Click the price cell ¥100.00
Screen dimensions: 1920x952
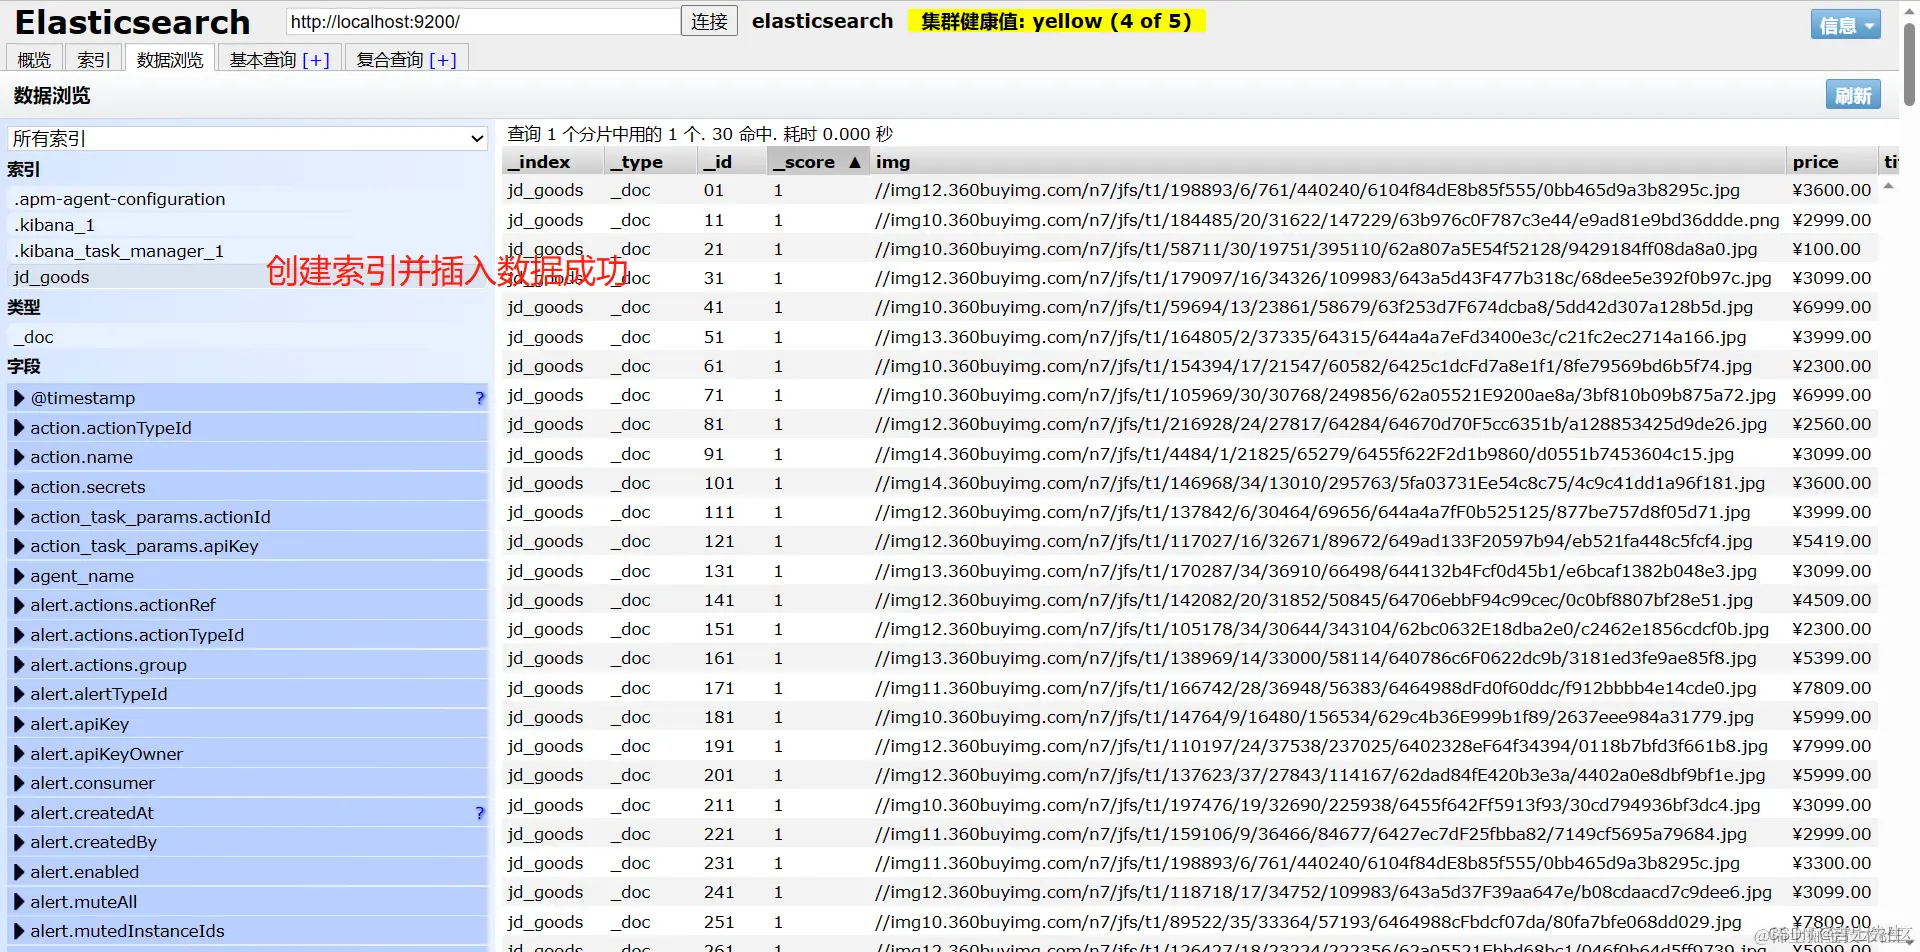(1826, 249)
